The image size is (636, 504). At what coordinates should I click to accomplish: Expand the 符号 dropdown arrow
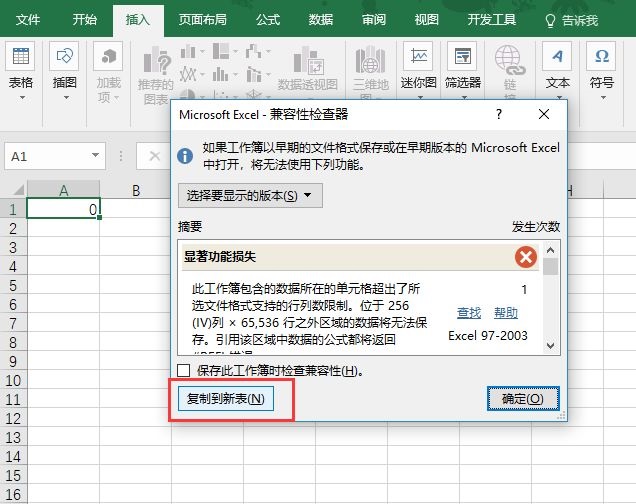[x=603, y=98]
